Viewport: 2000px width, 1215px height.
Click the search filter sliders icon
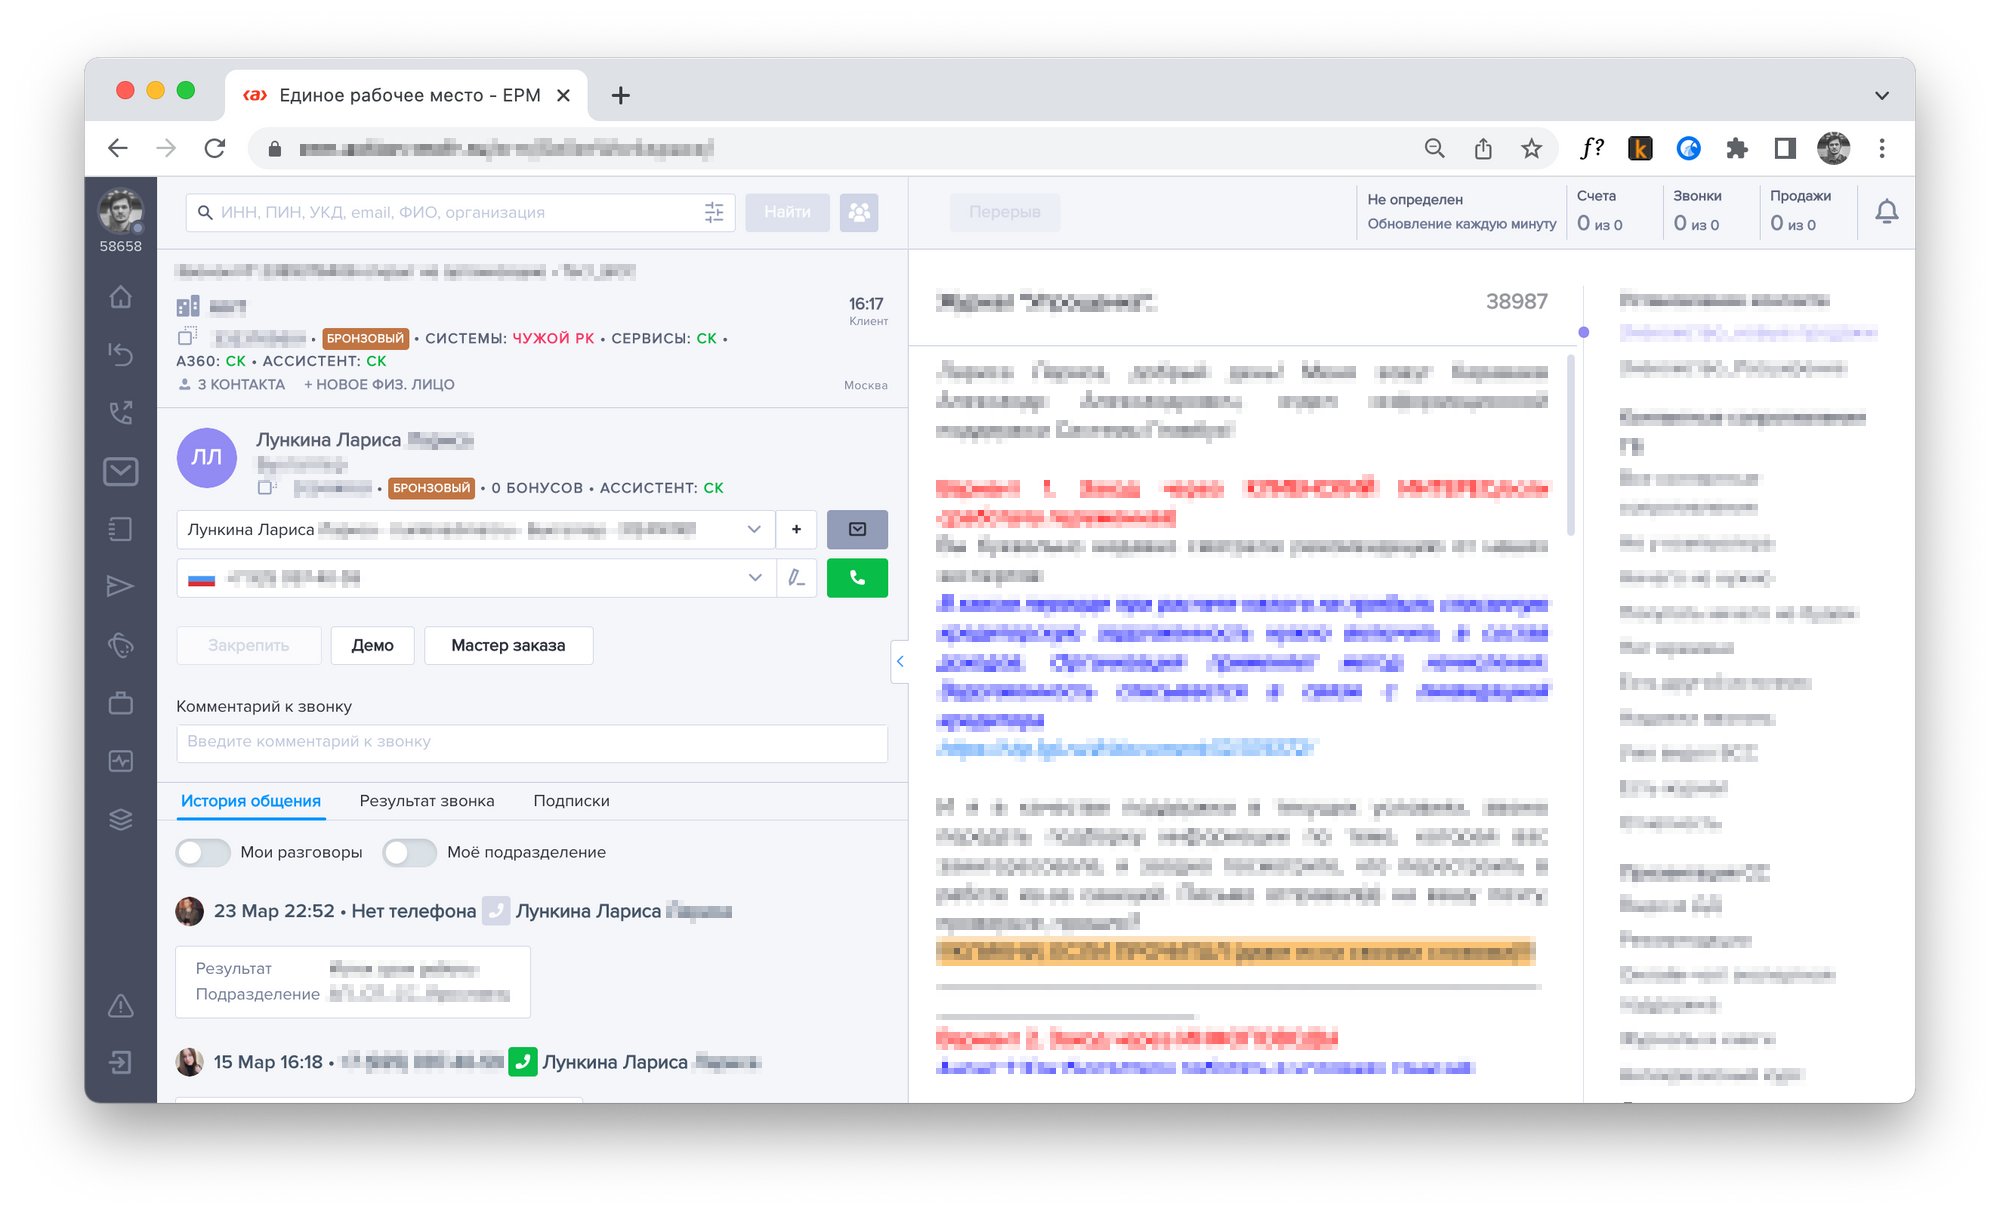(x=714, y=212)
